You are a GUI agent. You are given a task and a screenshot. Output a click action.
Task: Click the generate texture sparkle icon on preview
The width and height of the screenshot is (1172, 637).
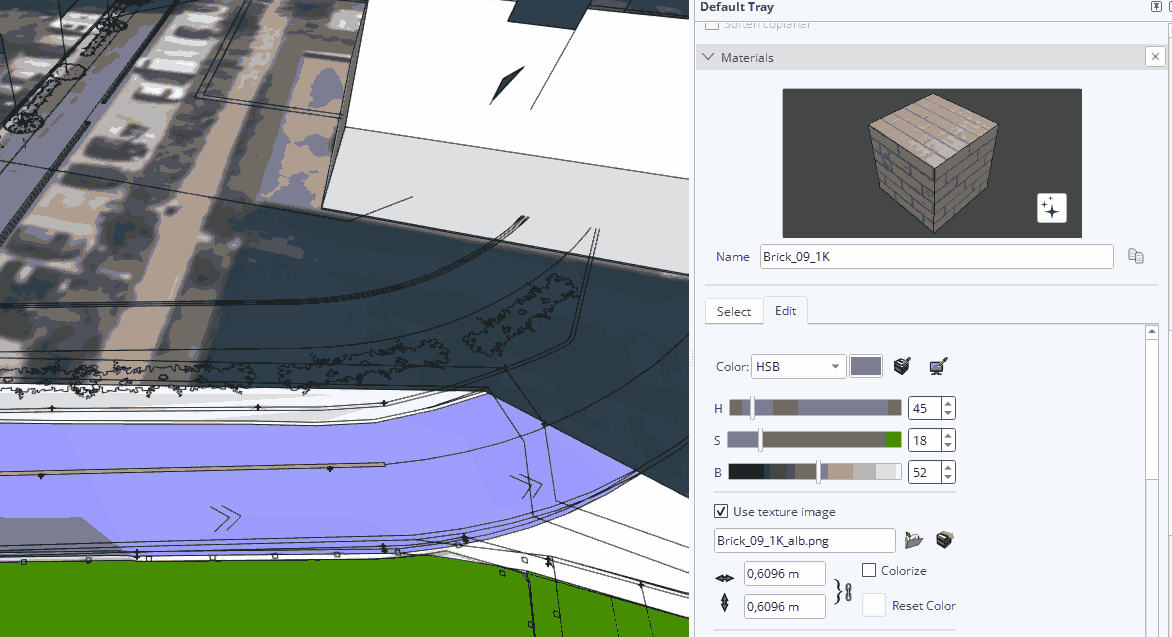point(1052,209)
